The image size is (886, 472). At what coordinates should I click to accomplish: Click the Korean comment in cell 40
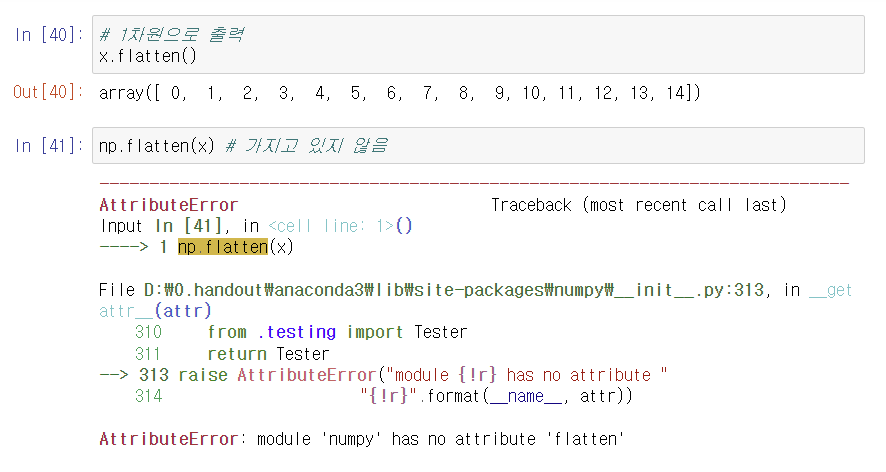(x=172, y=34)
